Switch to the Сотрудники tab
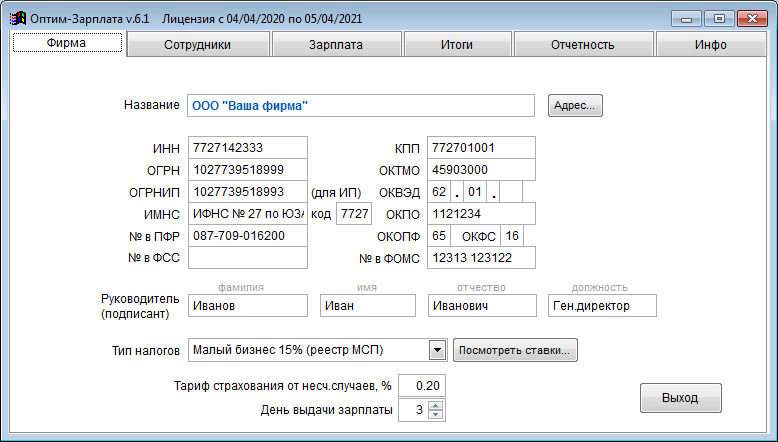The height and width of the screenshot is (442, 778). [x=198, y=45]
